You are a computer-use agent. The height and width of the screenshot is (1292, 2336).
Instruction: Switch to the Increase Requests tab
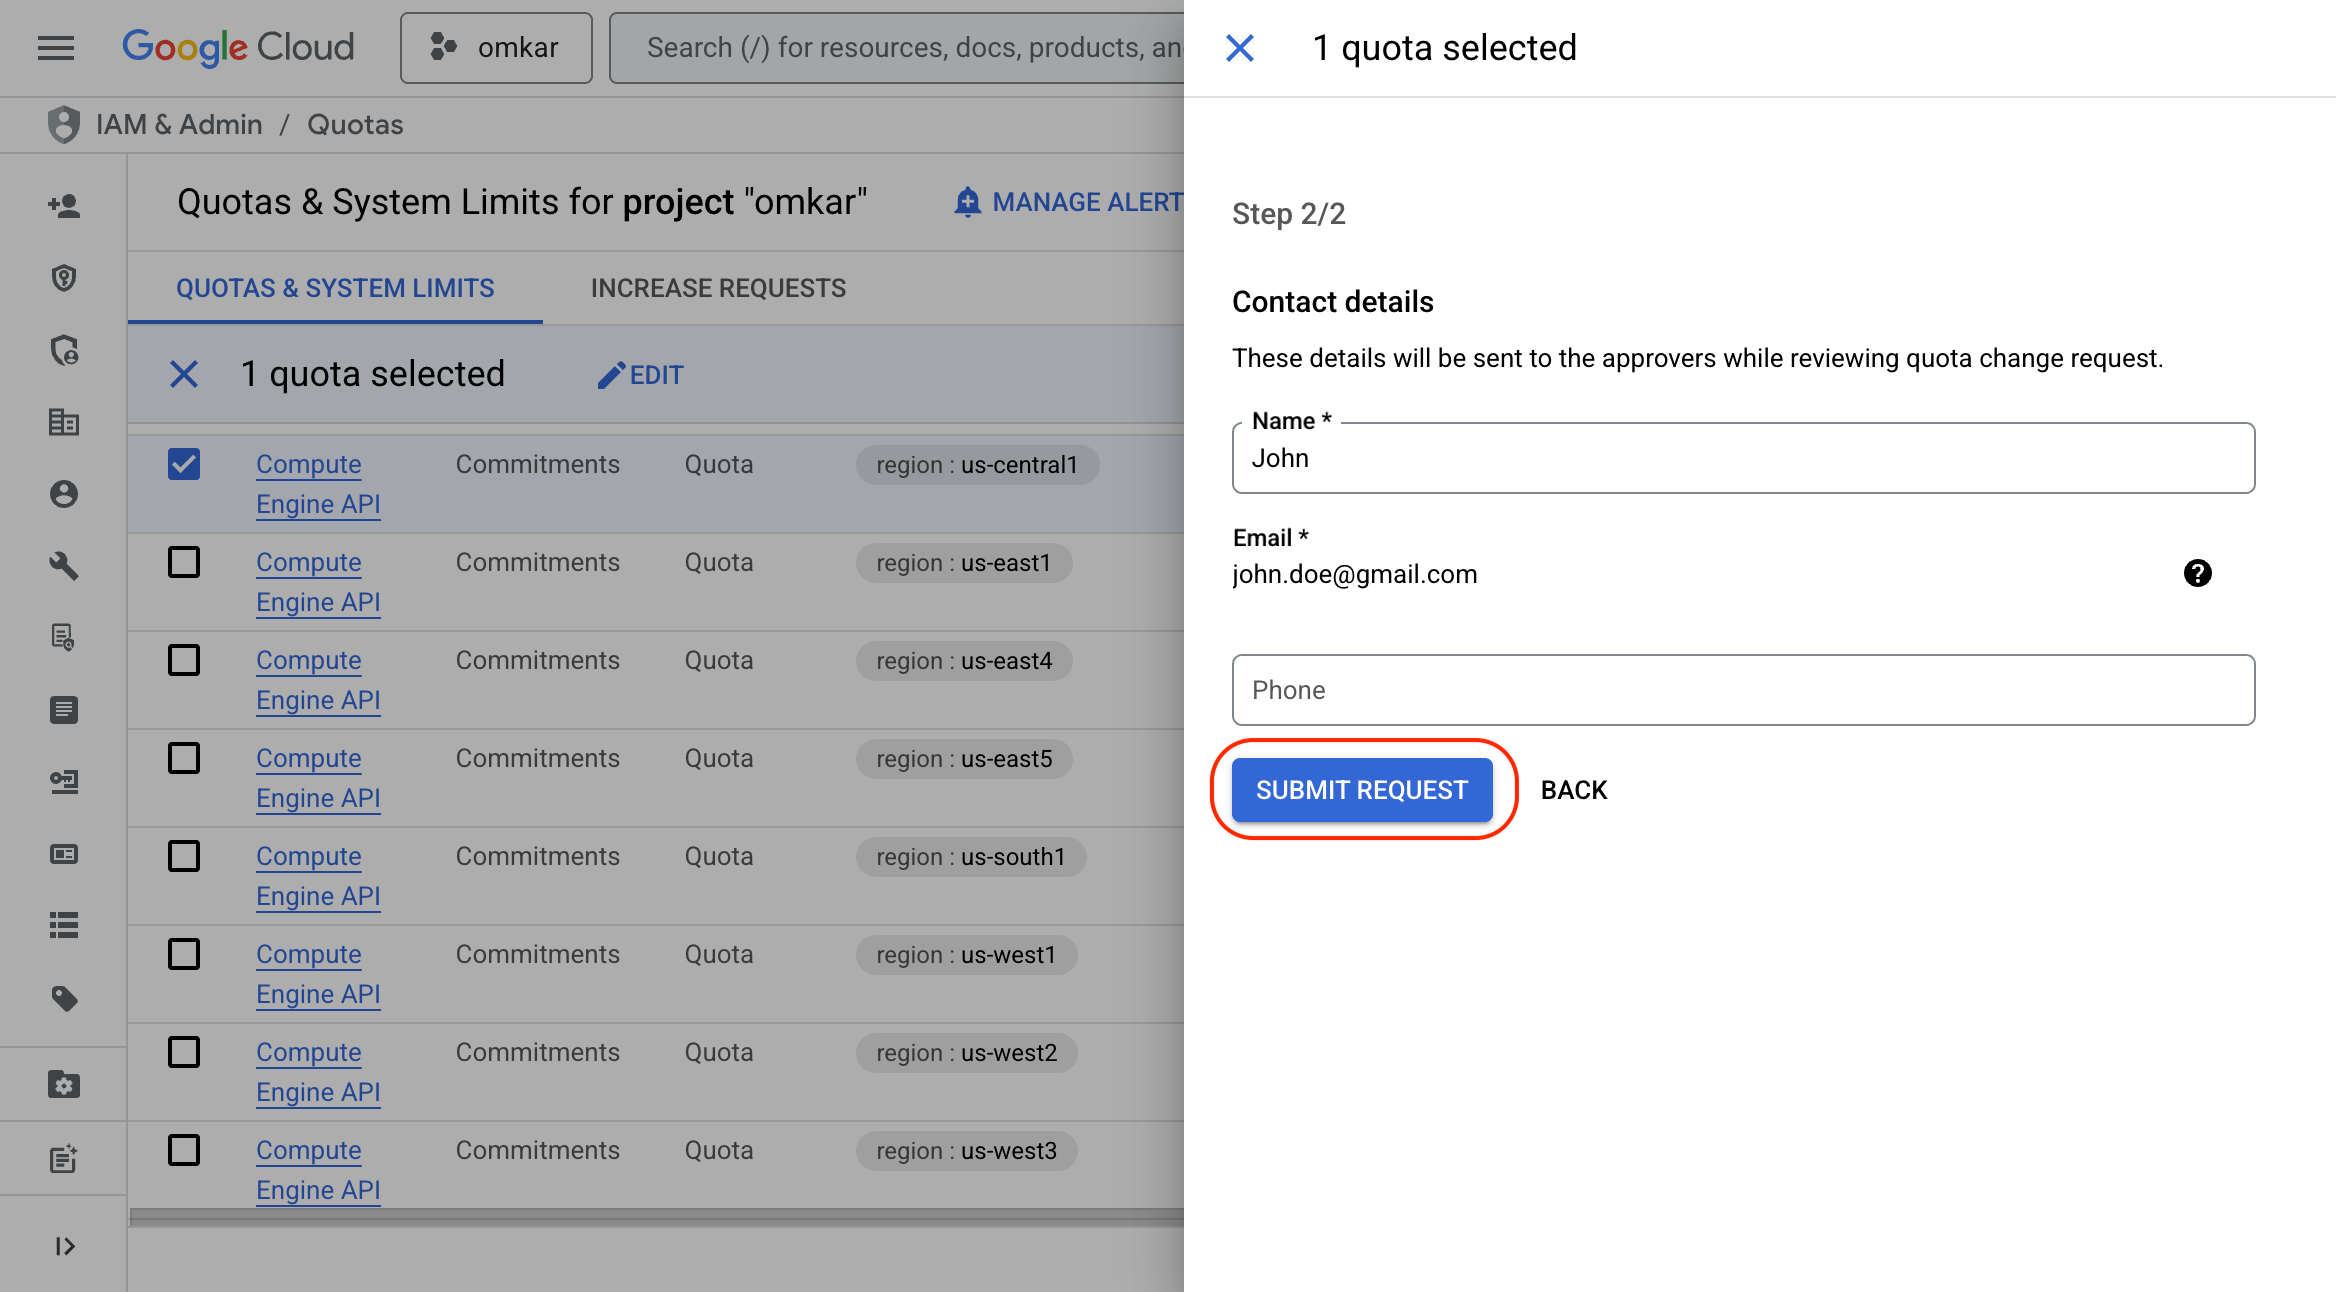tap(718, 288)
